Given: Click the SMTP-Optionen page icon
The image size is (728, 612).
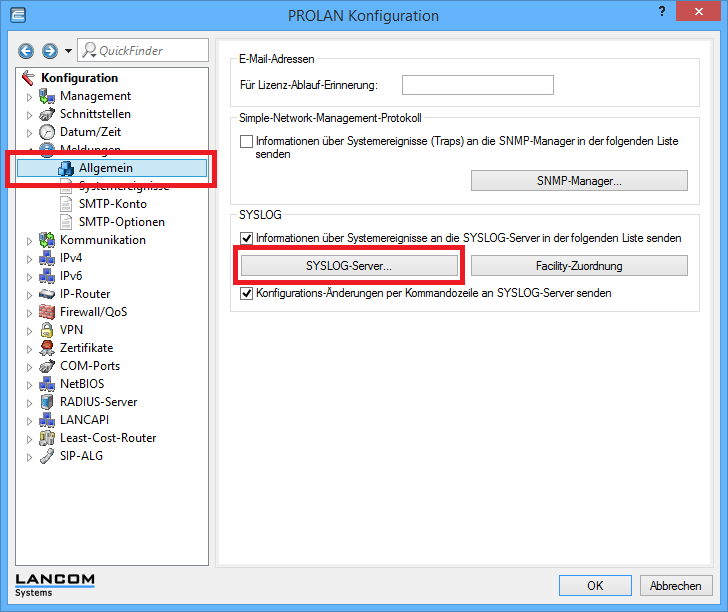Looking at the screenshot, I should (x=66, y=222).
